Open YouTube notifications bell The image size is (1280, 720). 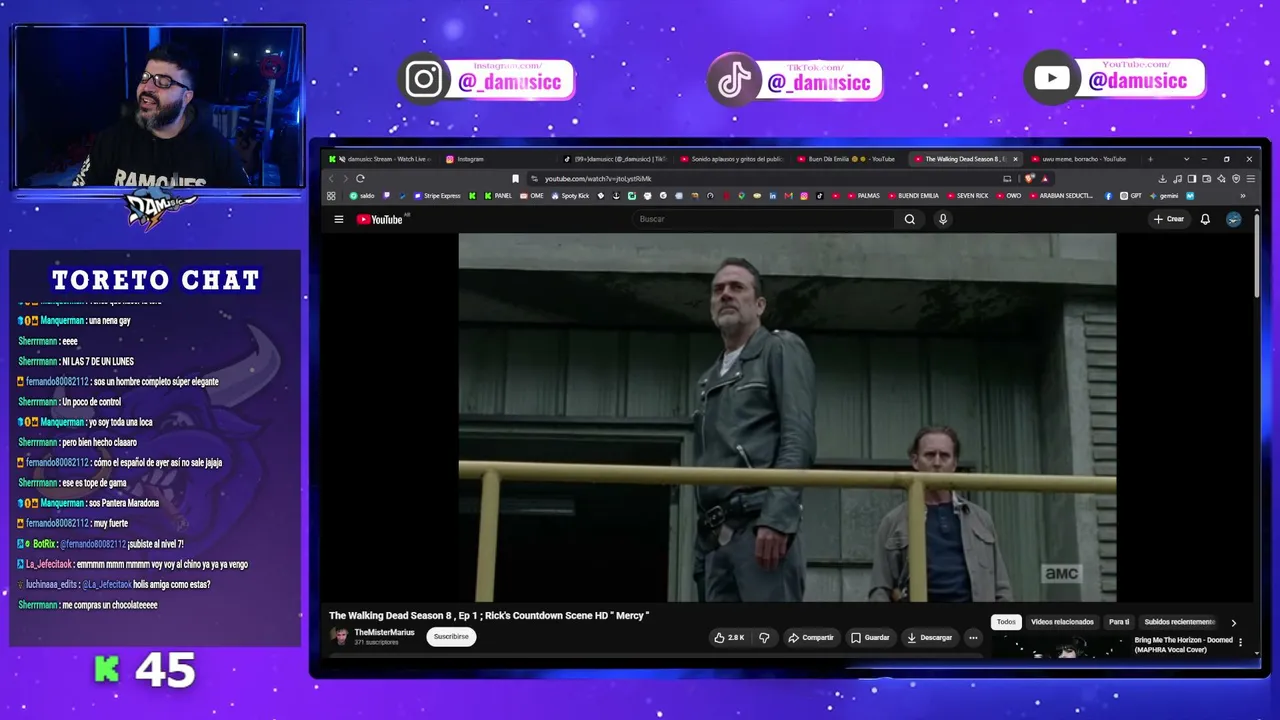pyautogui.click(x=1205, y=219)
